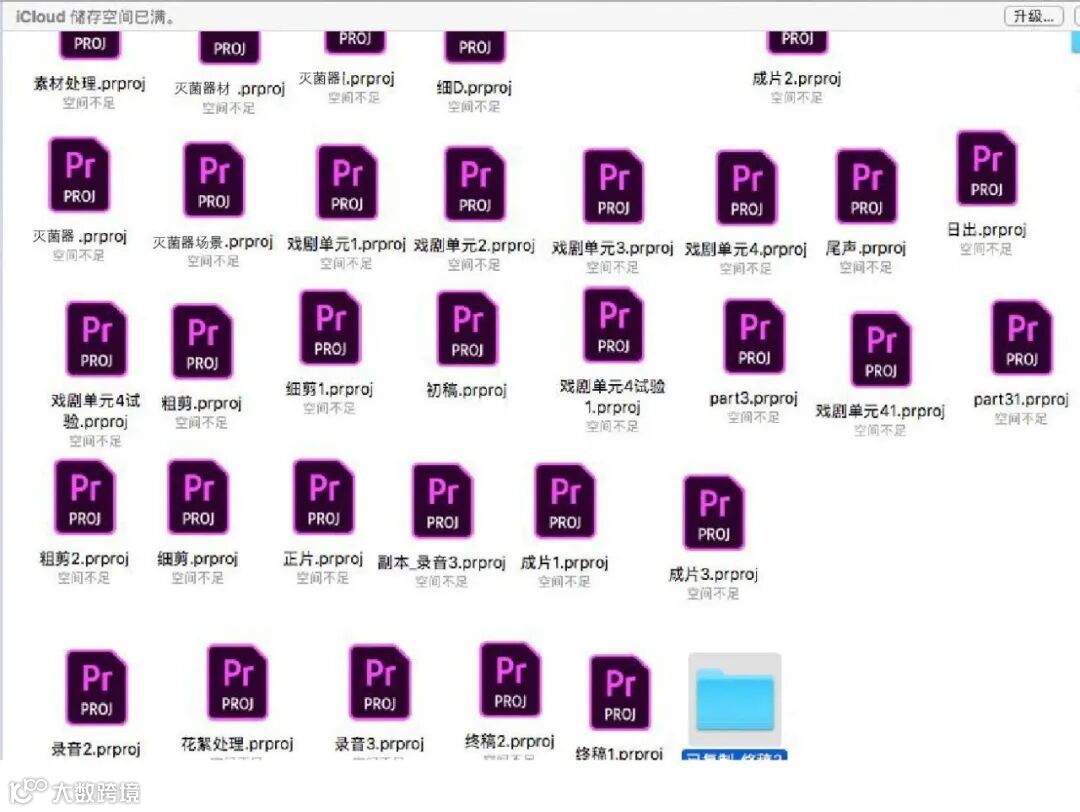Click the 戏剧单元41.prproj file name label
This screenshot has height=812, width=1080.
pyautogui.click(x=880, y=411)
